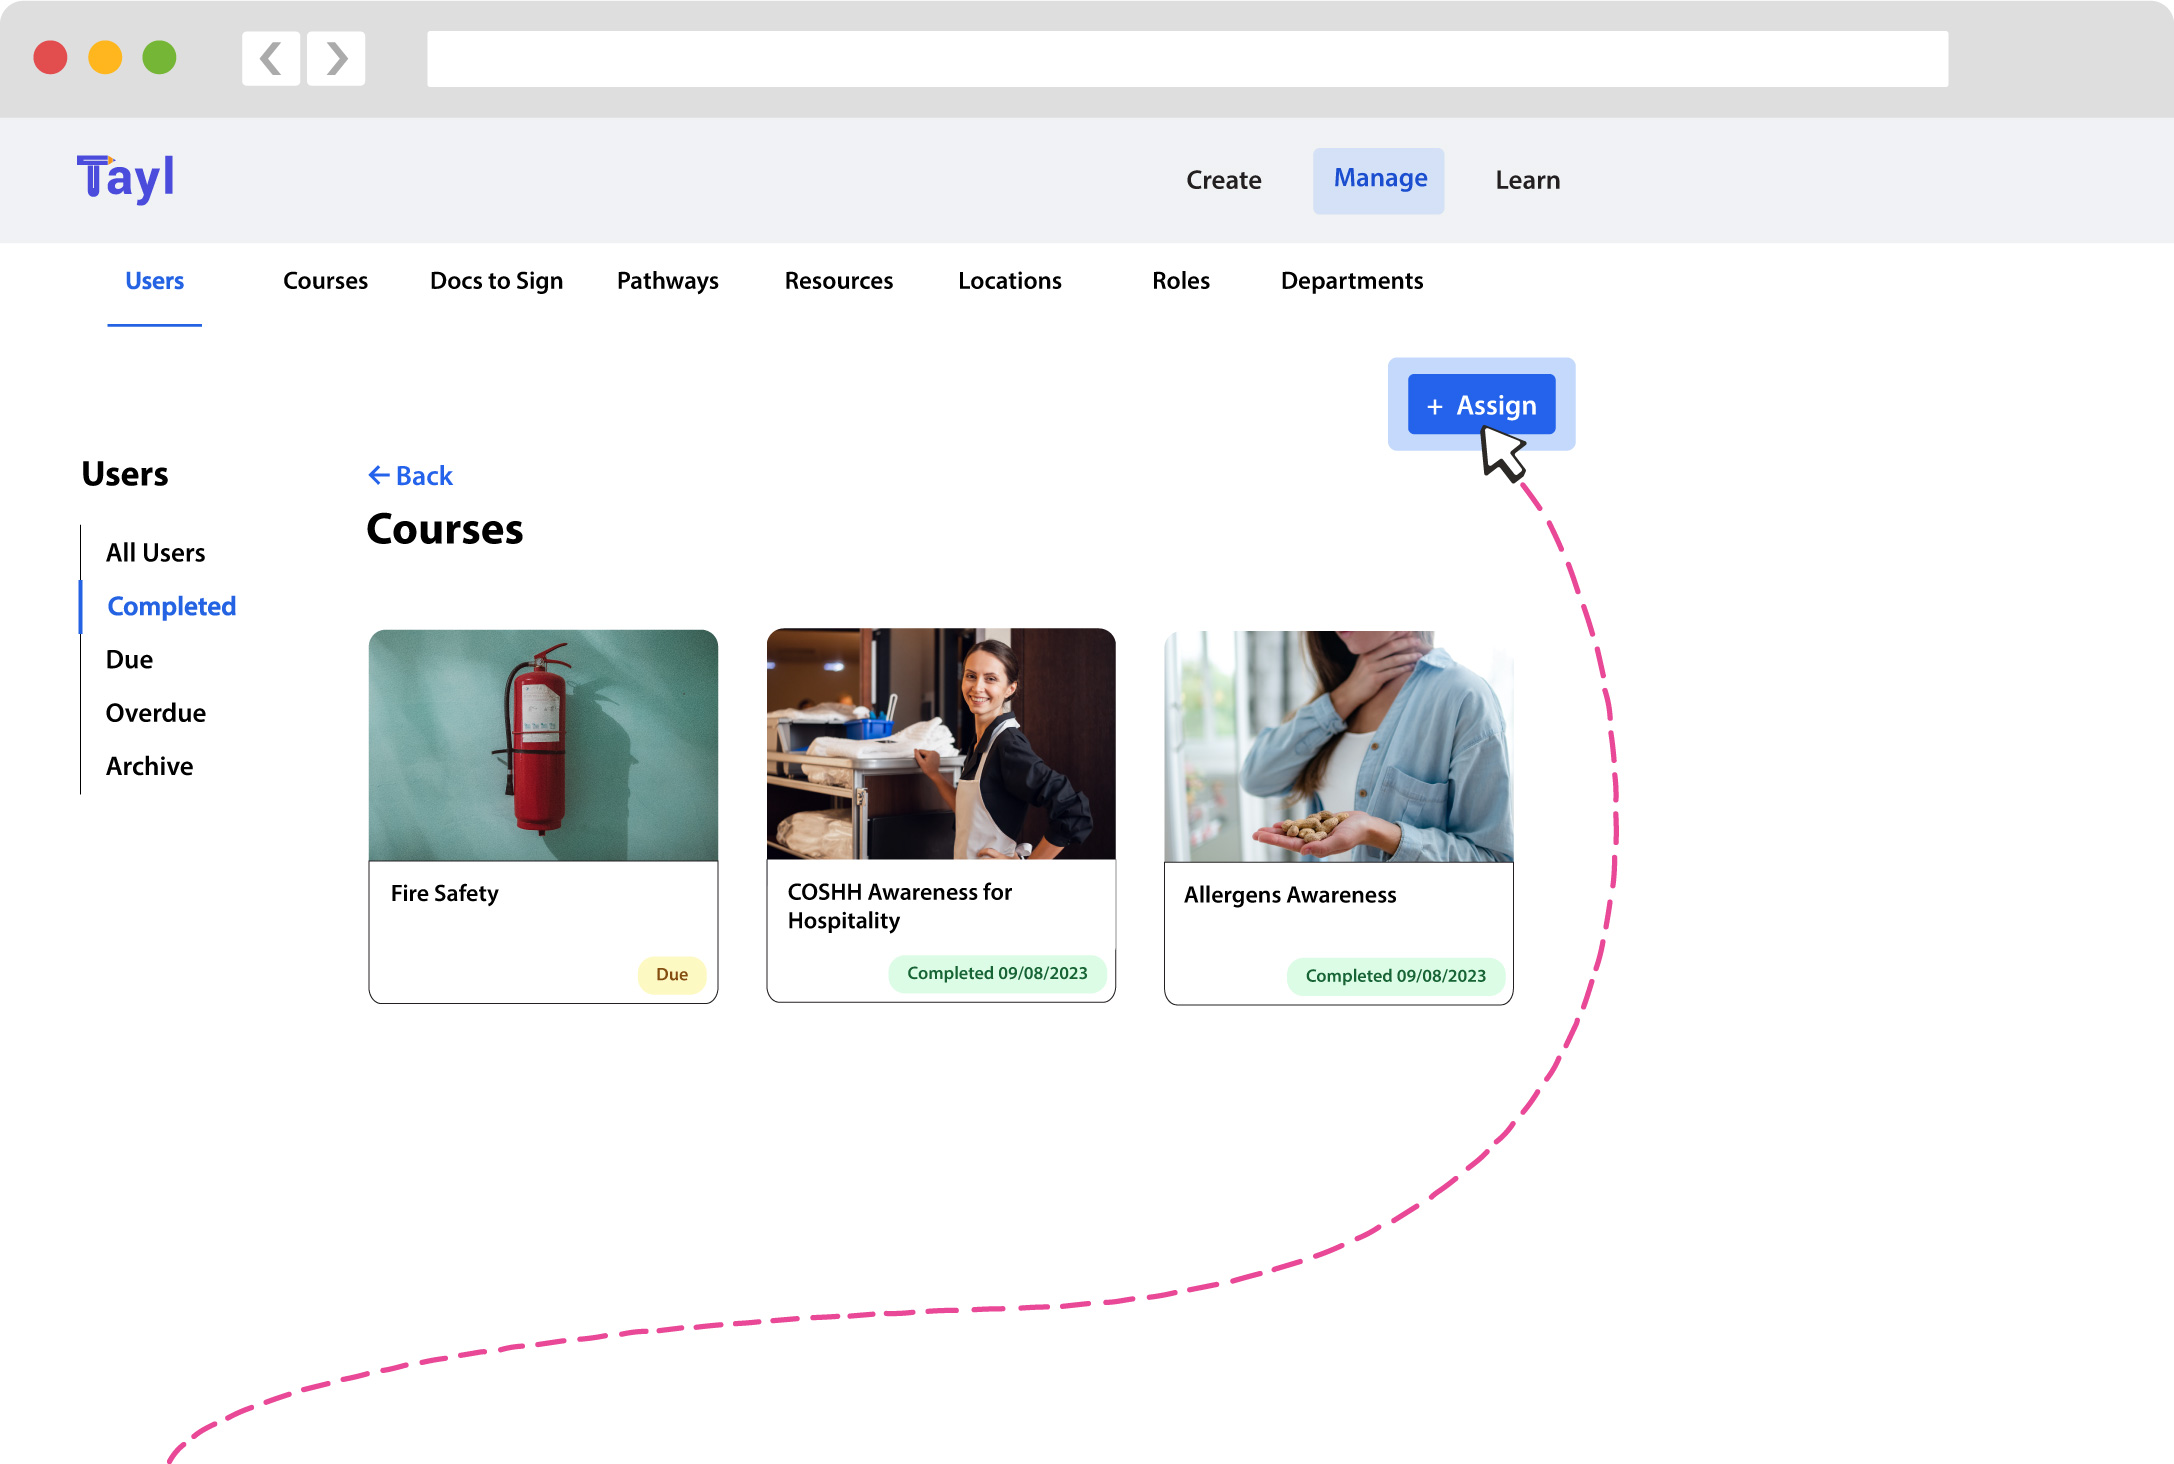Click the plus Assign button
Screen dimensions: 2174x1464
(1480, 404)
